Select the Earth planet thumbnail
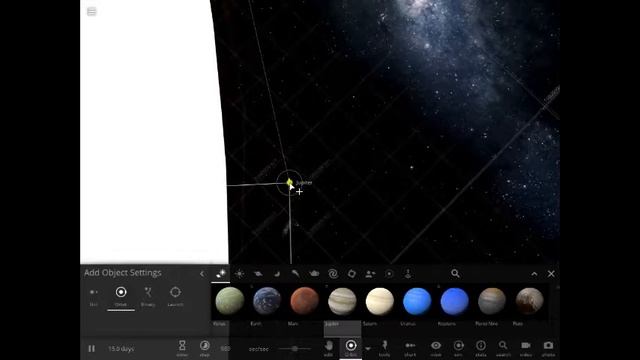640x360 pixels. pyautogui.click(x=267, y=301)
